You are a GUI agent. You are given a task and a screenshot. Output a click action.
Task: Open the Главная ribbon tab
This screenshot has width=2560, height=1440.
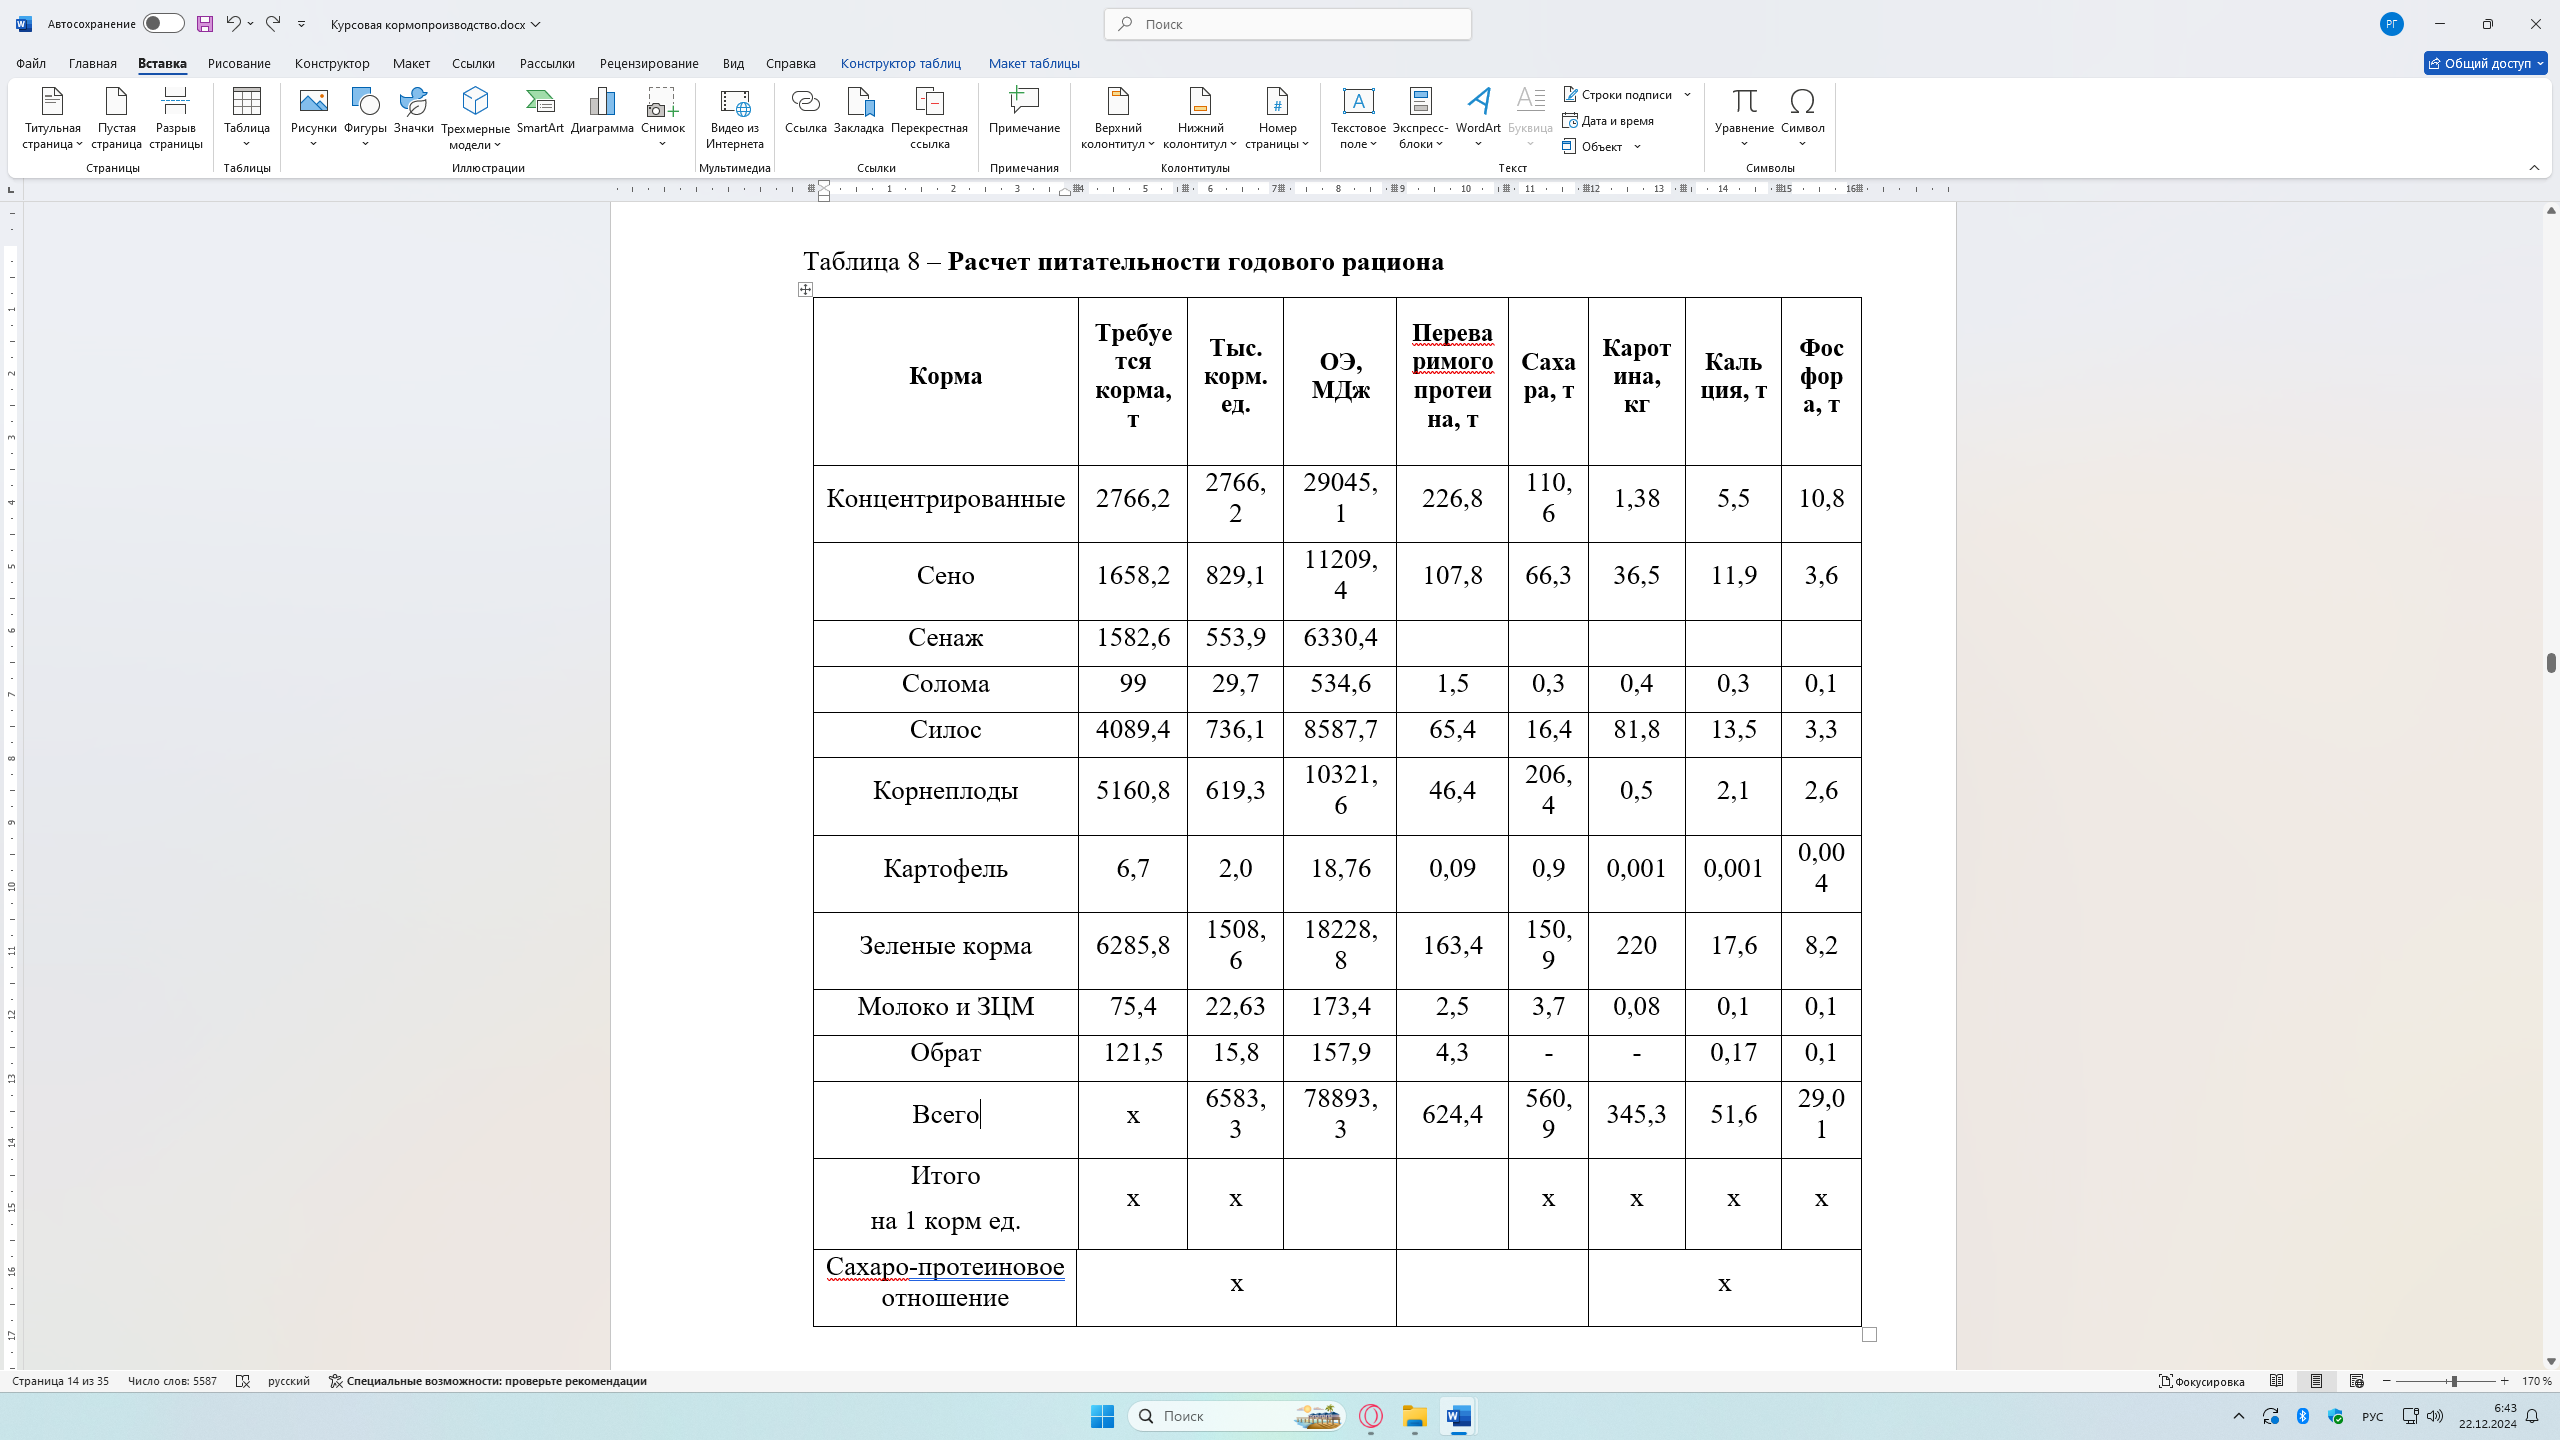coord(93,63)
